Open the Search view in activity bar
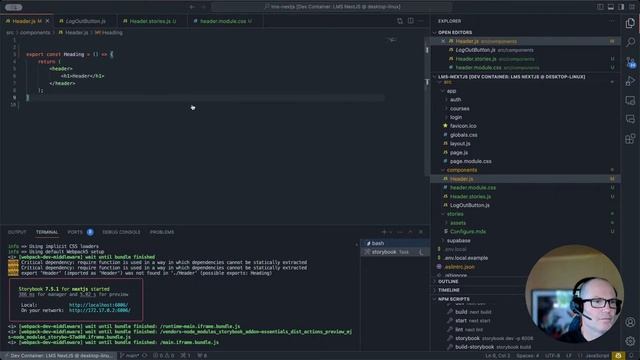The height and width of the screenshot is (360, 640). tap(630, 42)
